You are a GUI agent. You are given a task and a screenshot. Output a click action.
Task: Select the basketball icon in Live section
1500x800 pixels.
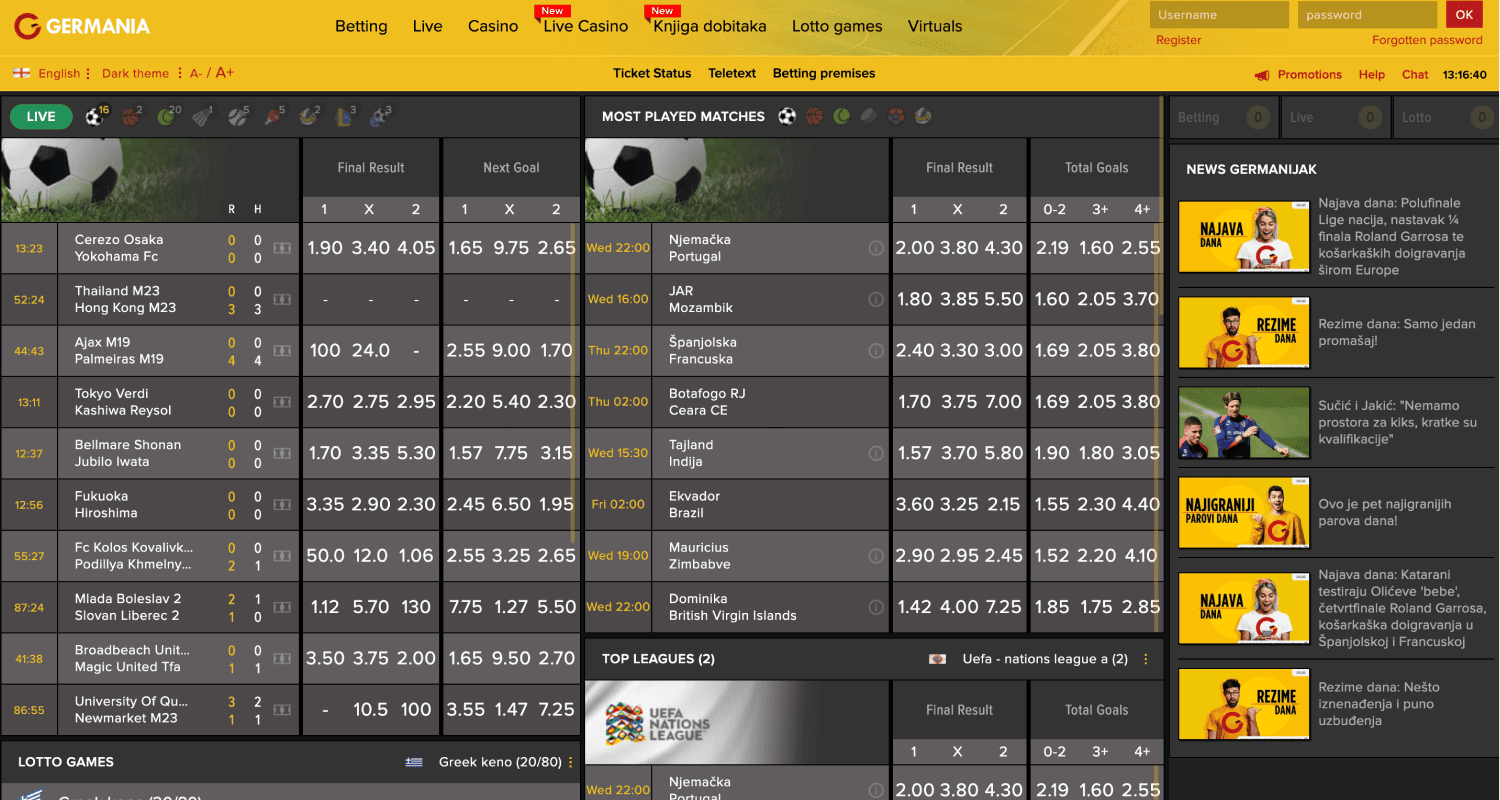point(131,117)
